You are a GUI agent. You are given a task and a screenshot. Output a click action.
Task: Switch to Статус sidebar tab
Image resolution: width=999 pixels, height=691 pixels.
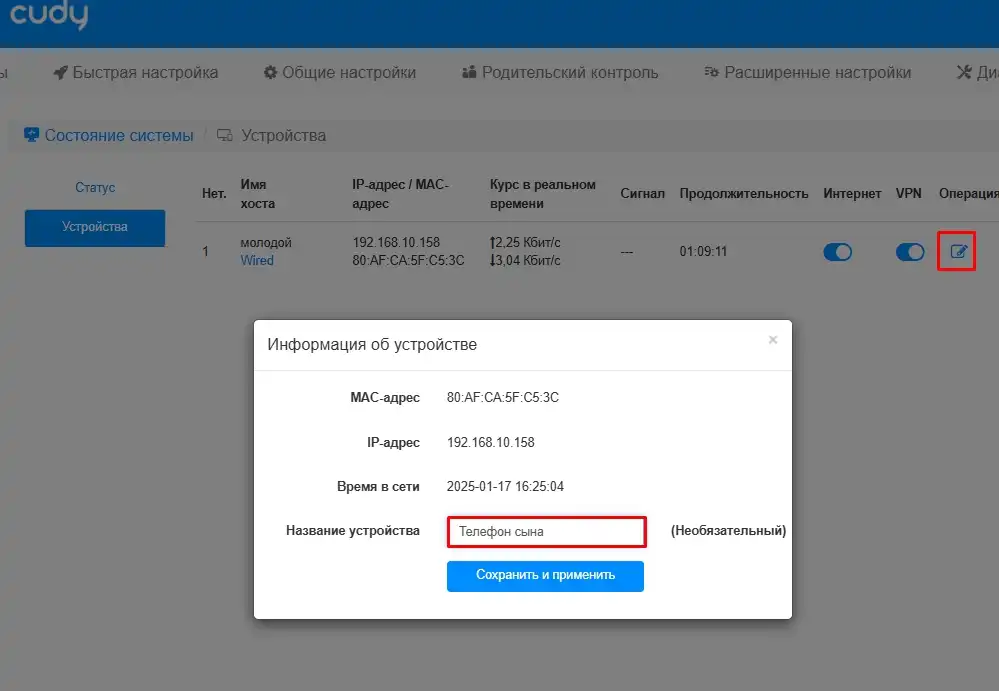click(x=95, y=187)
